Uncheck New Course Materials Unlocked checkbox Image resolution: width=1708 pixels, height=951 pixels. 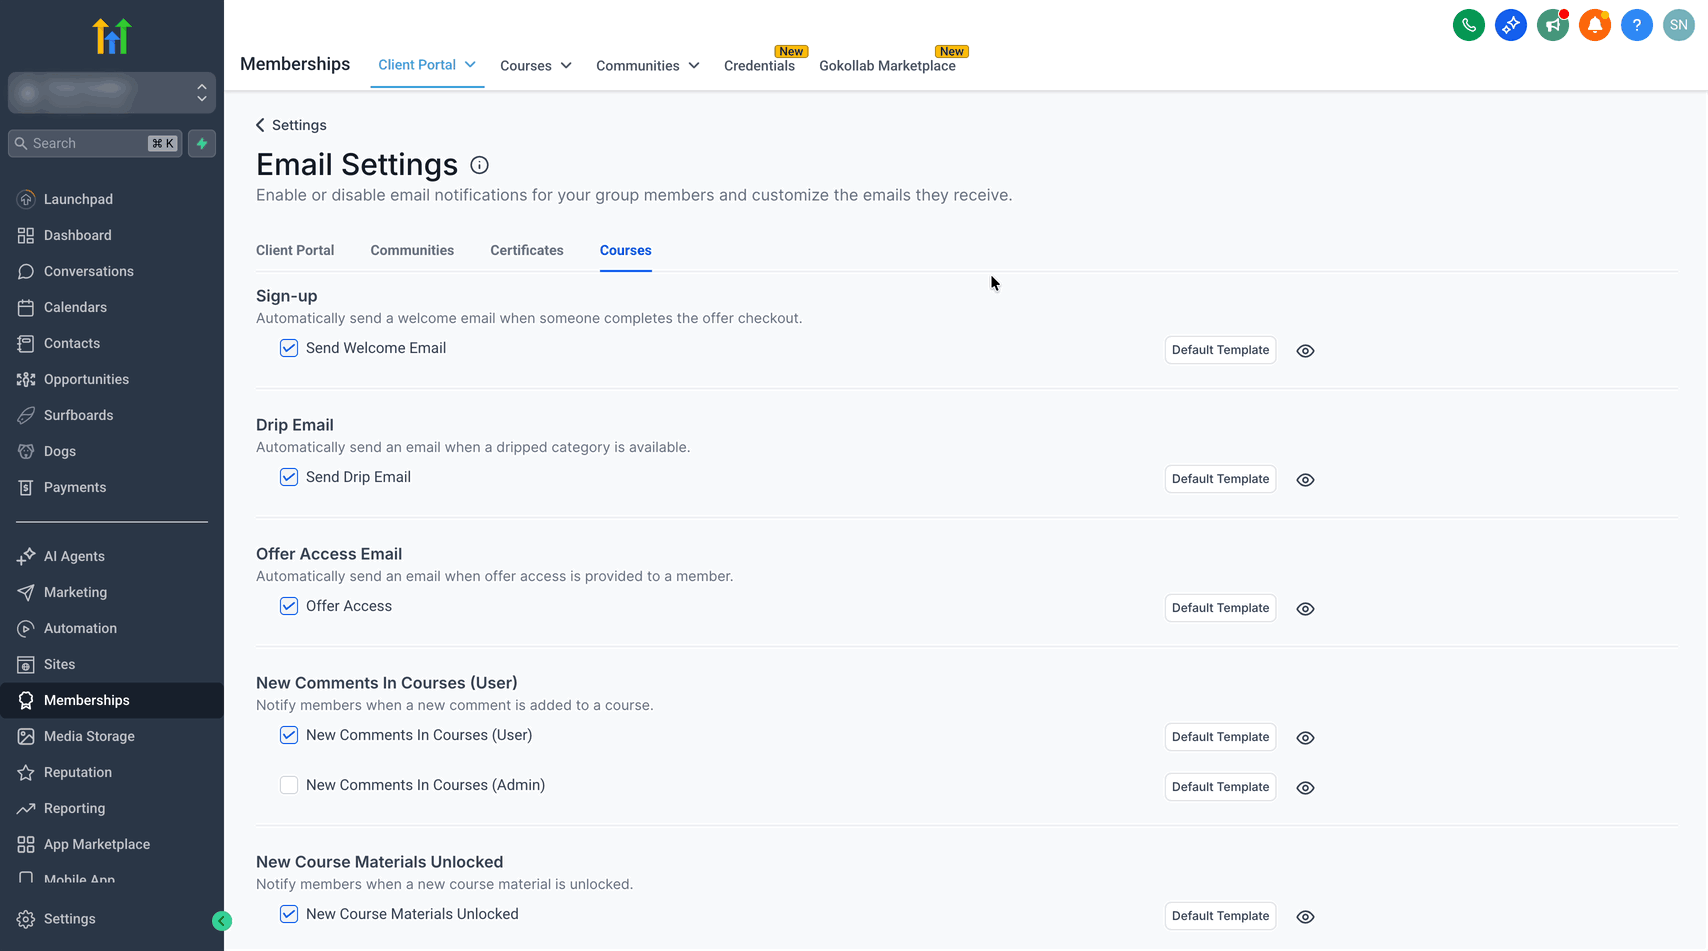(x=289, y=914)
